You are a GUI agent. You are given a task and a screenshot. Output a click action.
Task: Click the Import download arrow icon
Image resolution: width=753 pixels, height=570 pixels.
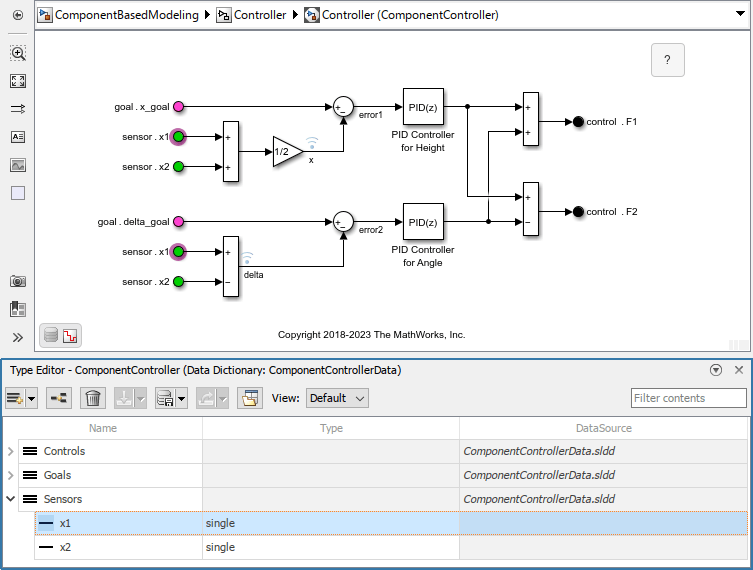coord(124,398)
